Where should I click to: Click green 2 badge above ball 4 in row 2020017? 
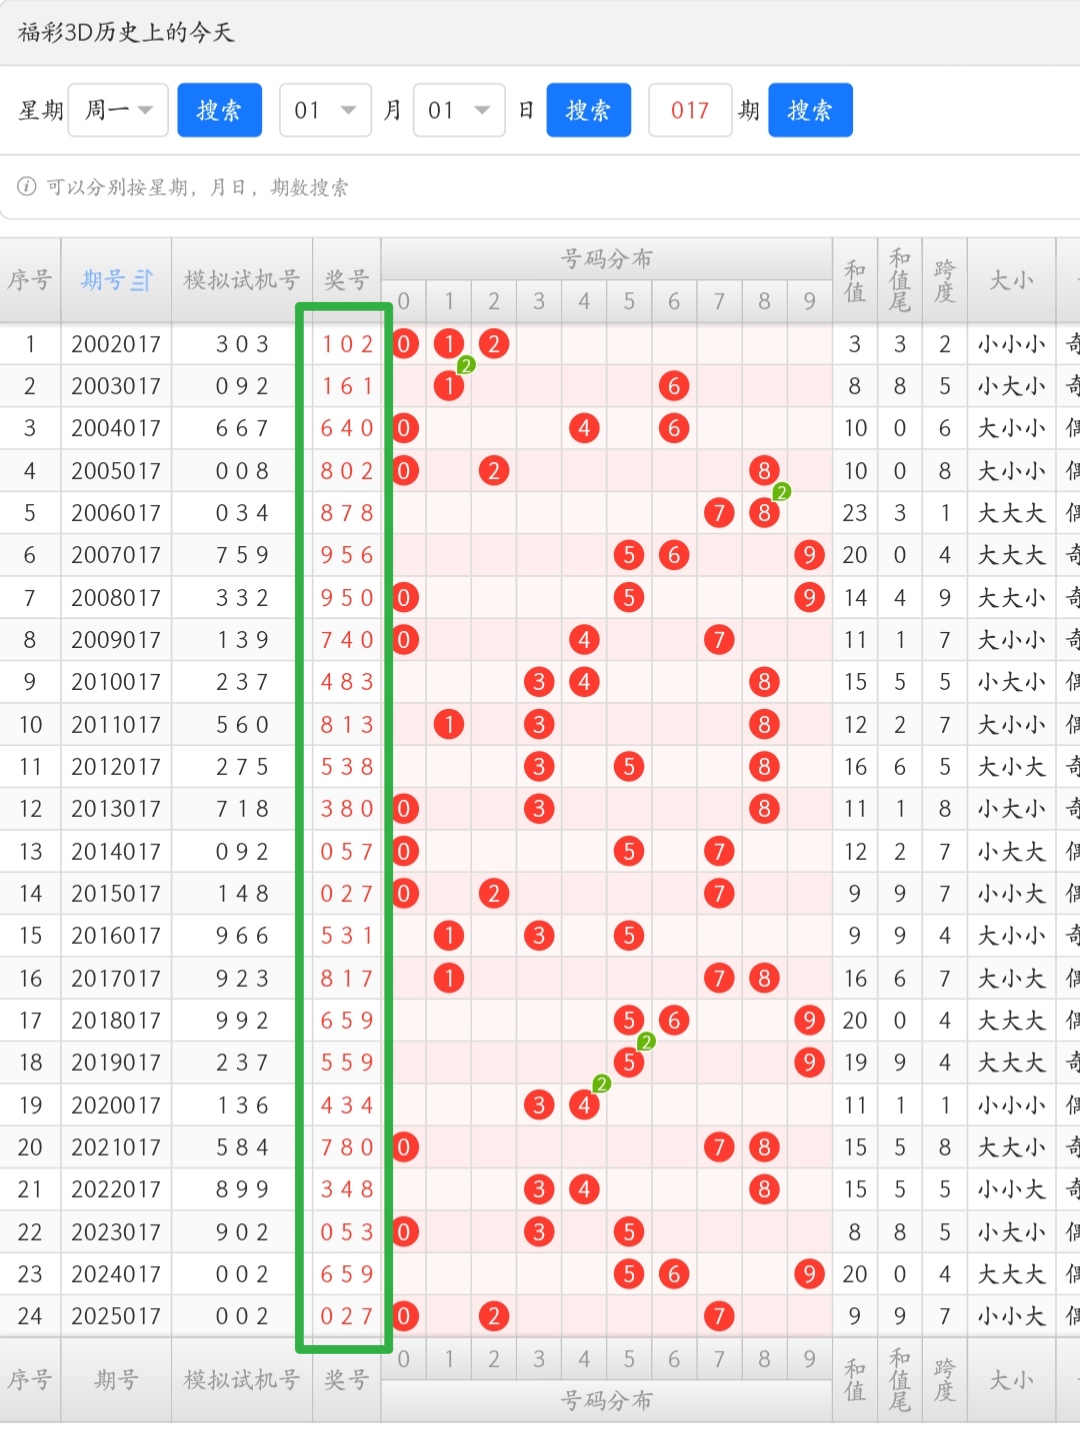[601, 1084]
